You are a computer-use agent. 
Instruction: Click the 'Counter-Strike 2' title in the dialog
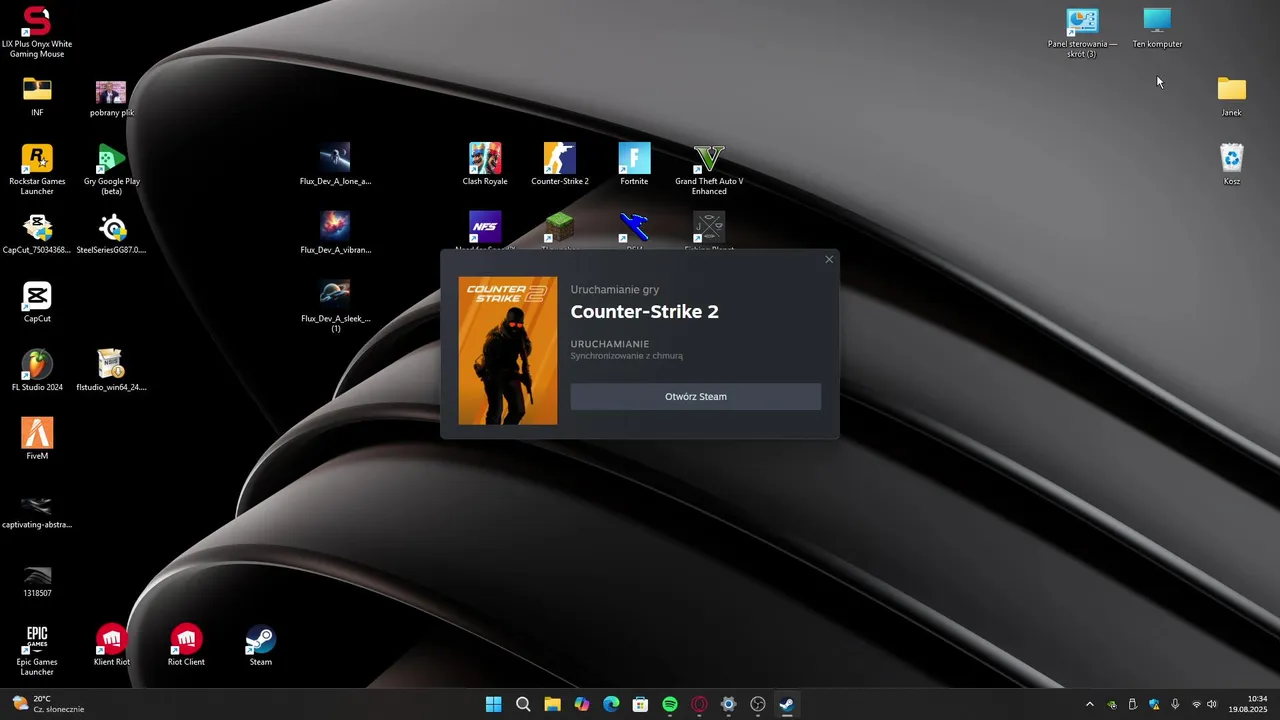[x=644, y=311]
